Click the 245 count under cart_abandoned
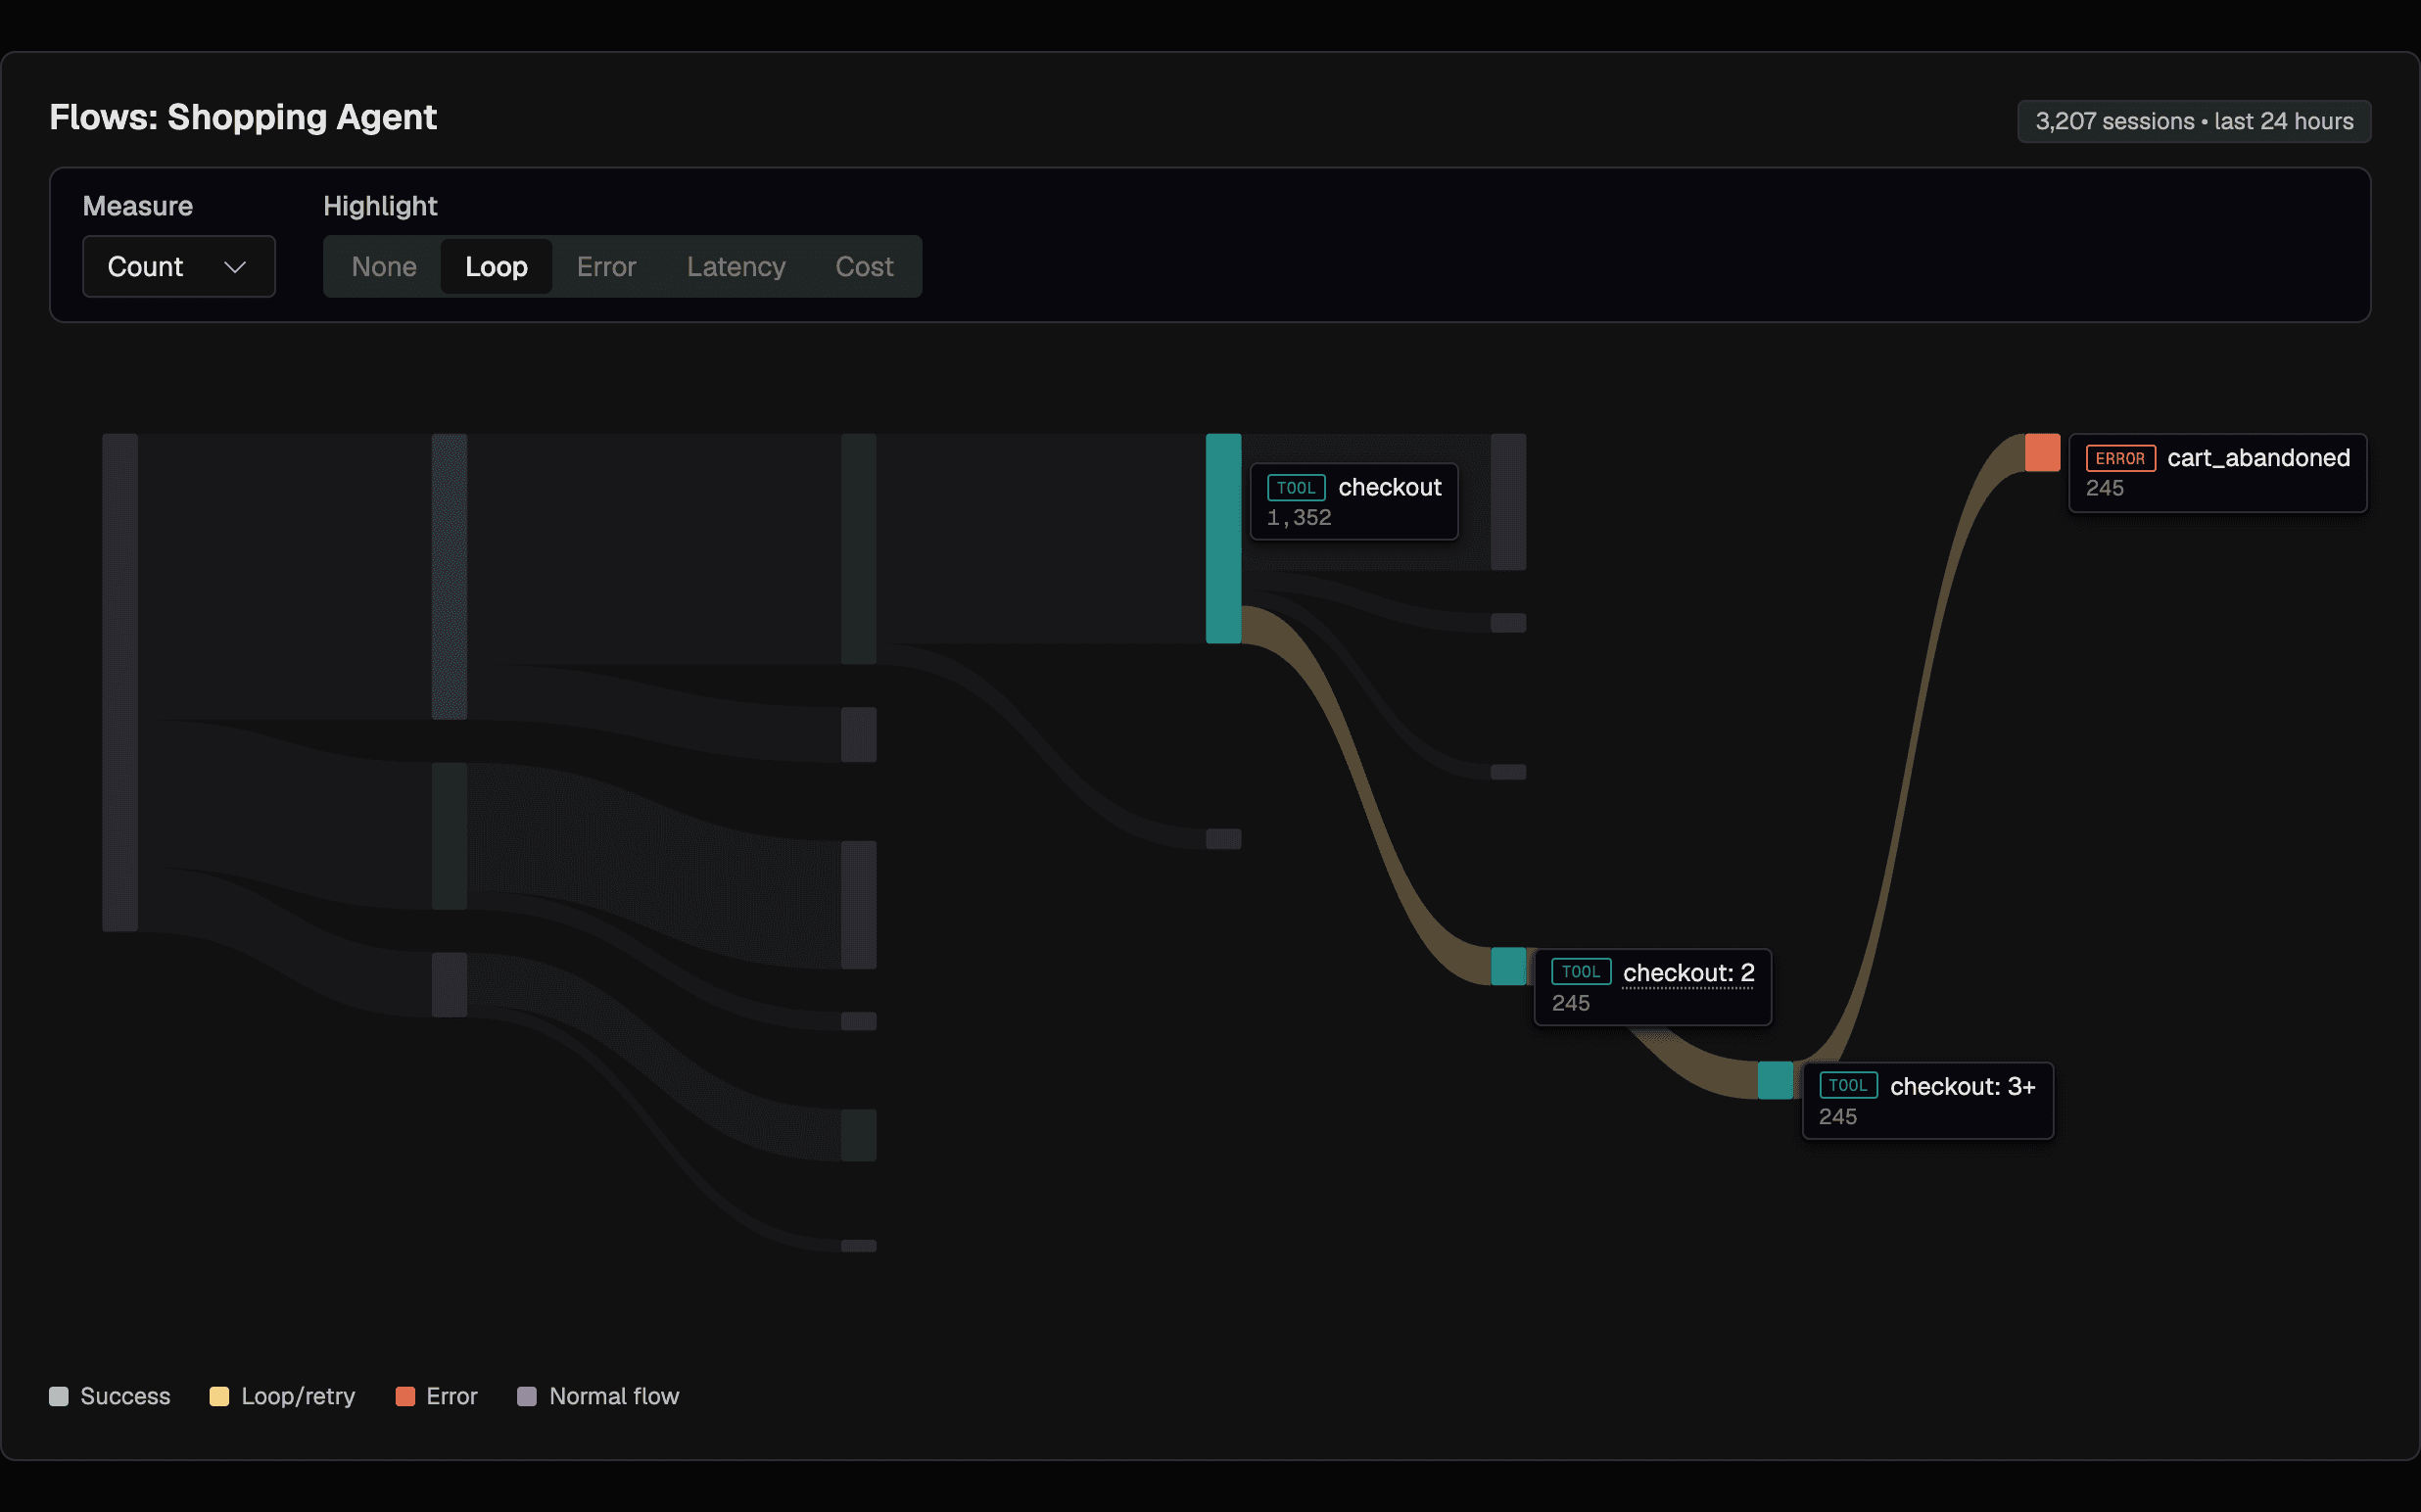 [x=2104, y=488]
